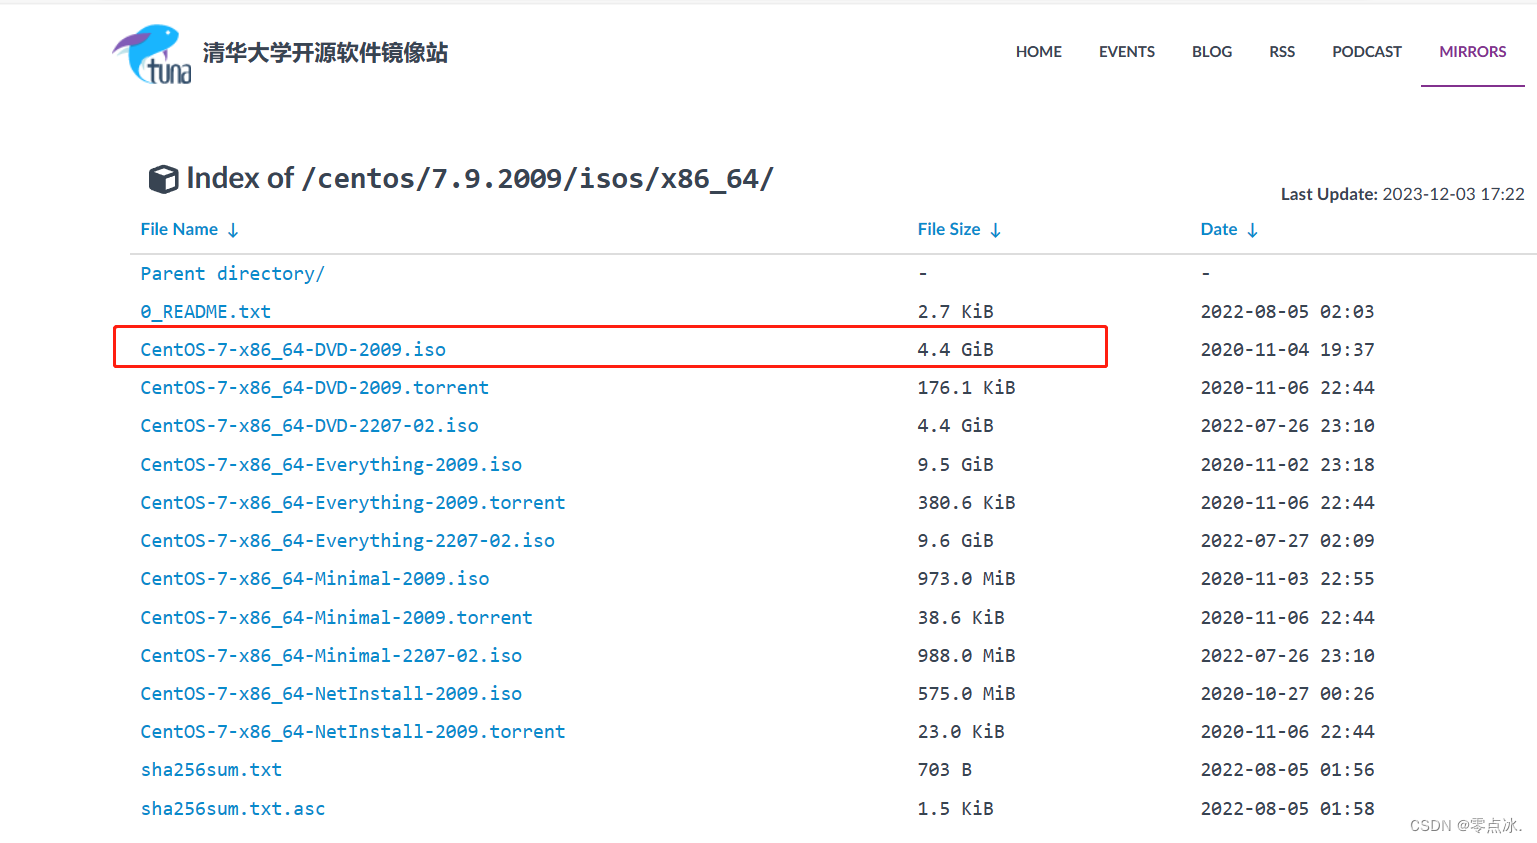Click the File Name column header

(x=179, y=230)
